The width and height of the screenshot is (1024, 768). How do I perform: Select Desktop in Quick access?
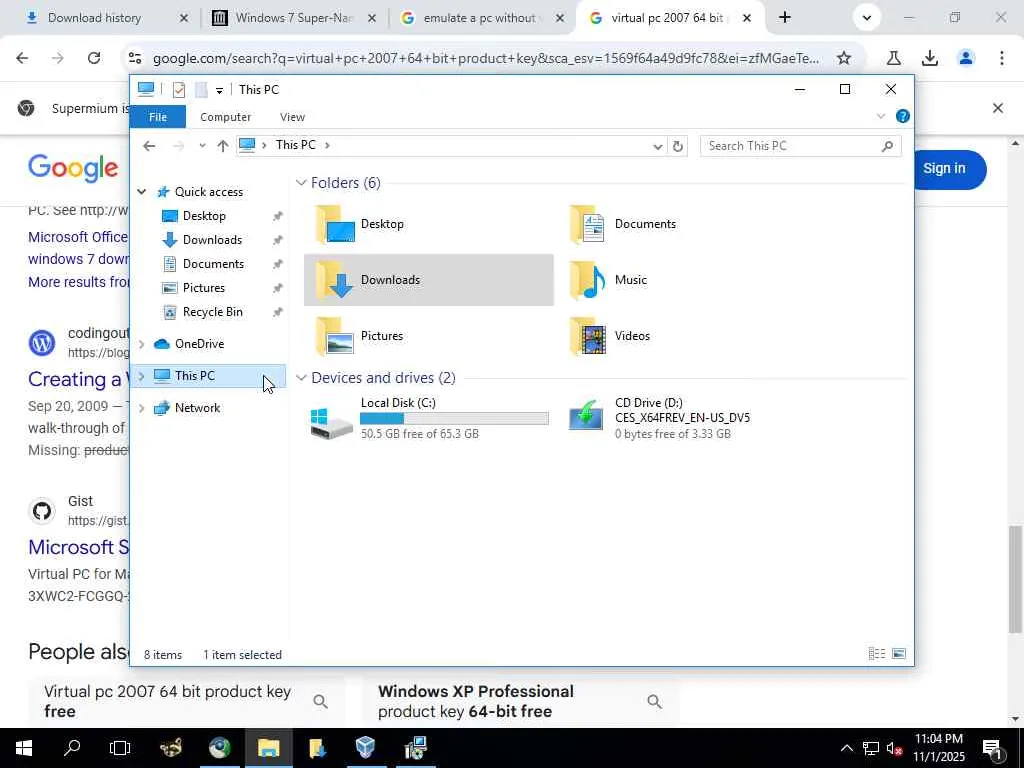[x=203, y=216]
